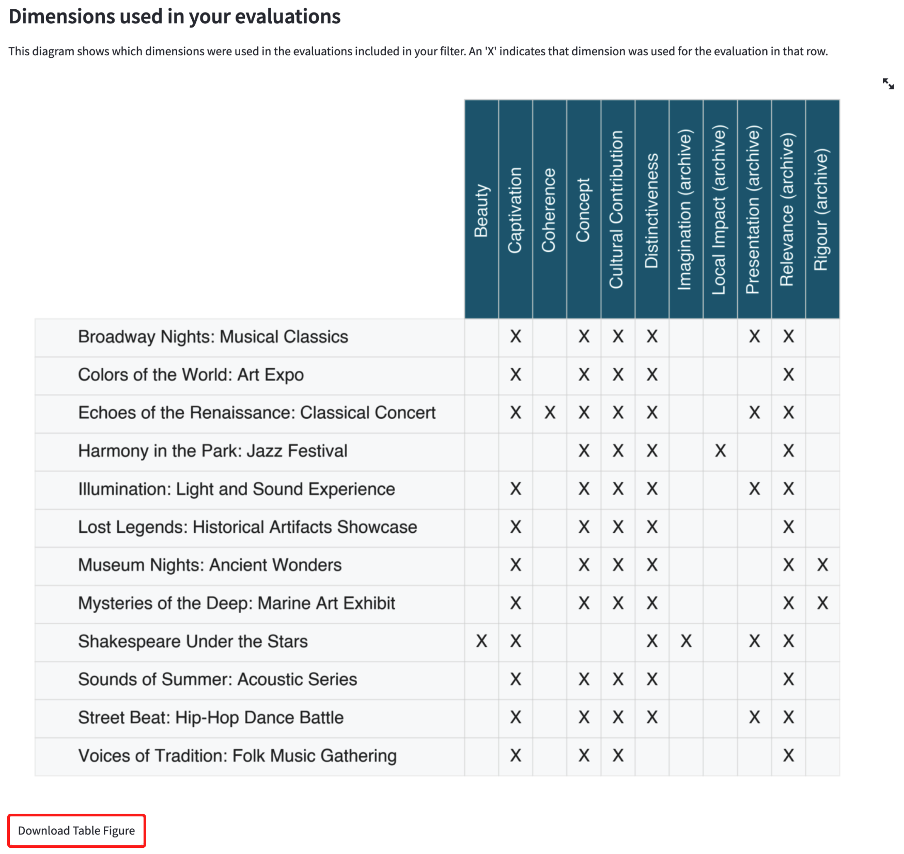Image resolution: width=904 pixels, height=854 pixels.
Task: Click the Captivation column header
Action: pos(515,210)
